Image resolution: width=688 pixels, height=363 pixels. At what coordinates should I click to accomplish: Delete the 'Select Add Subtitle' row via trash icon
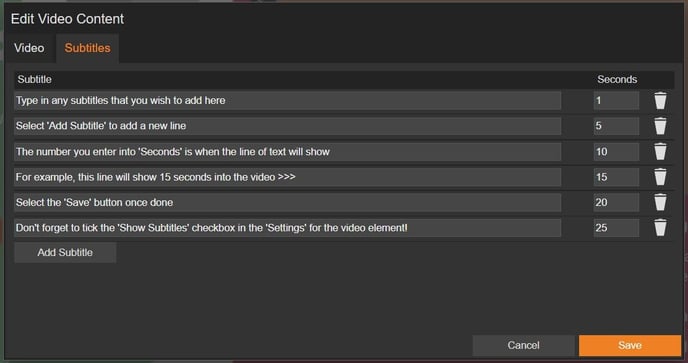[660, 126]
